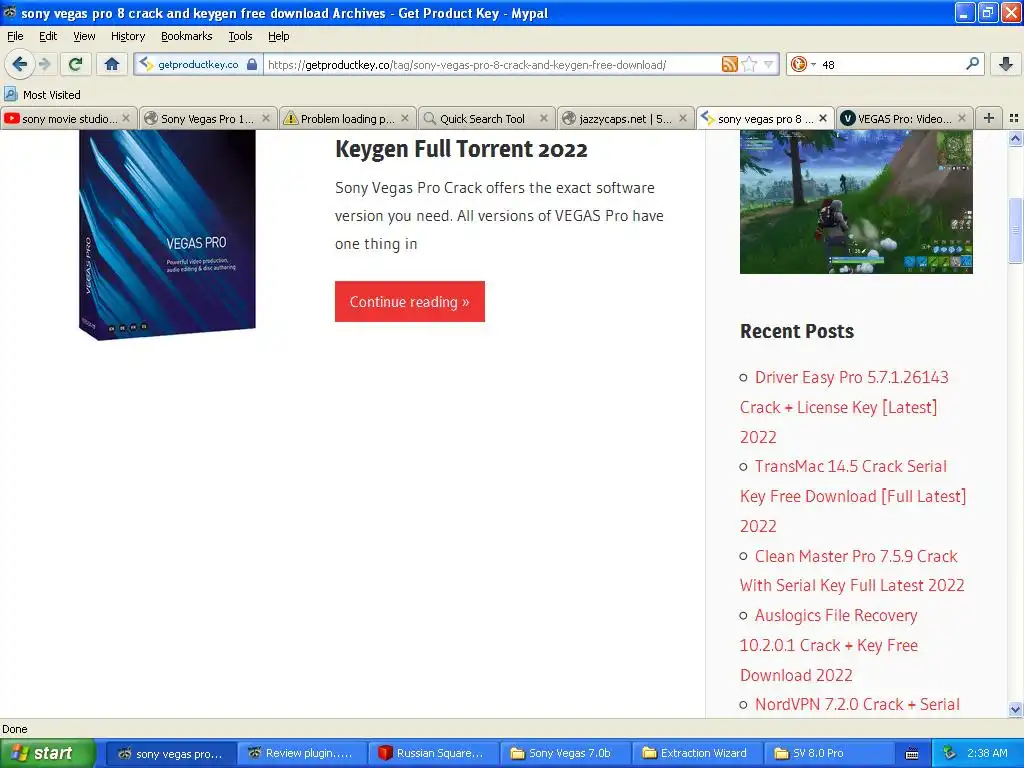The width and height of the screenshot is (1024, 768).
Task: Click the red Continue reading button
Action: (409, 301)
